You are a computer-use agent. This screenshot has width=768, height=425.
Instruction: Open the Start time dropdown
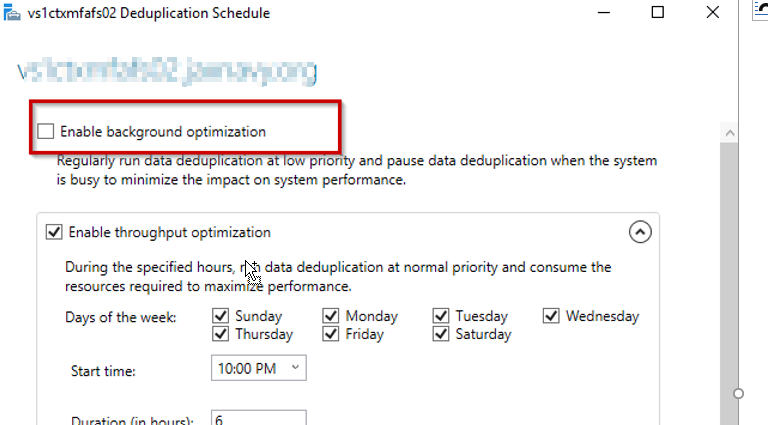259,368
